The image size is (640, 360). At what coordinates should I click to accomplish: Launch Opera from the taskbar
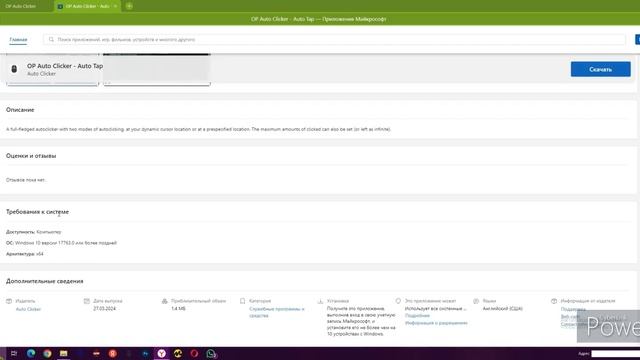click(194, 353)
